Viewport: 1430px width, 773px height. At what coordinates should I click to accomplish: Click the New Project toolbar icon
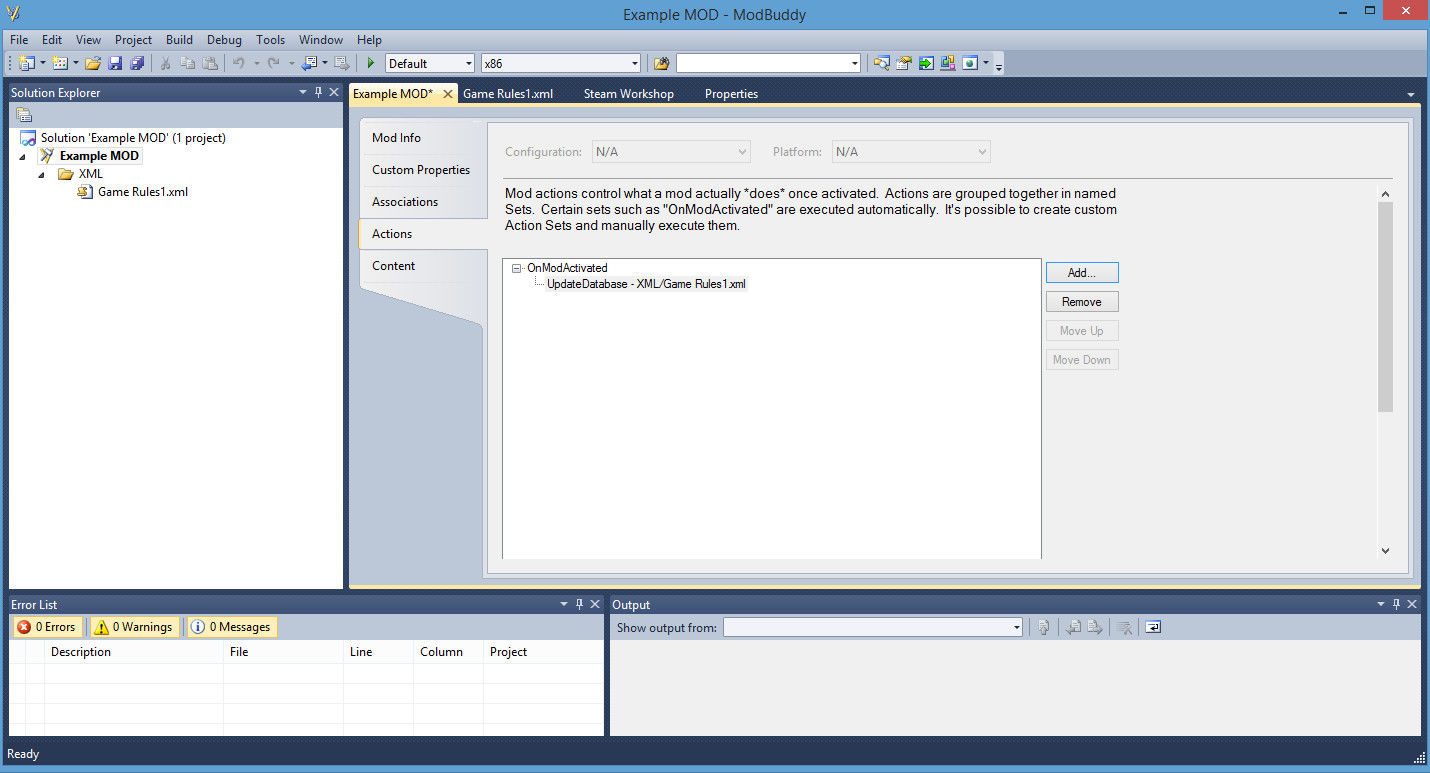point(26,63)
